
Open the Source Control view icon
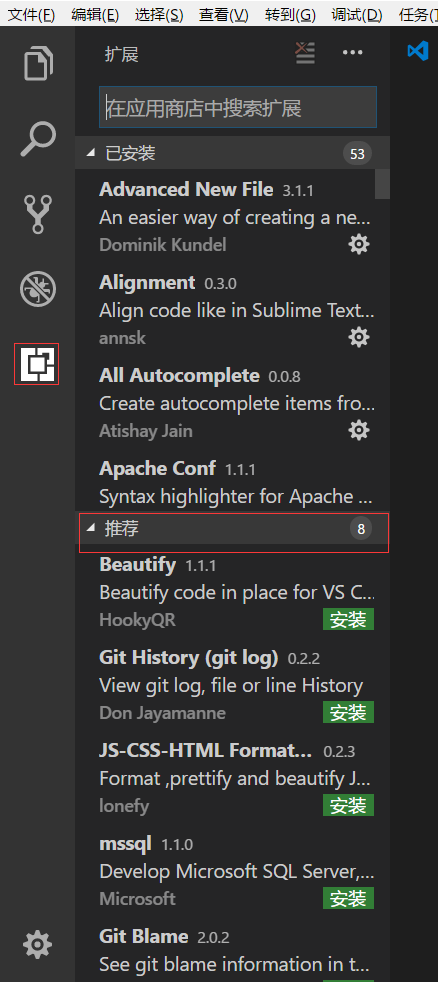point(38,214)
